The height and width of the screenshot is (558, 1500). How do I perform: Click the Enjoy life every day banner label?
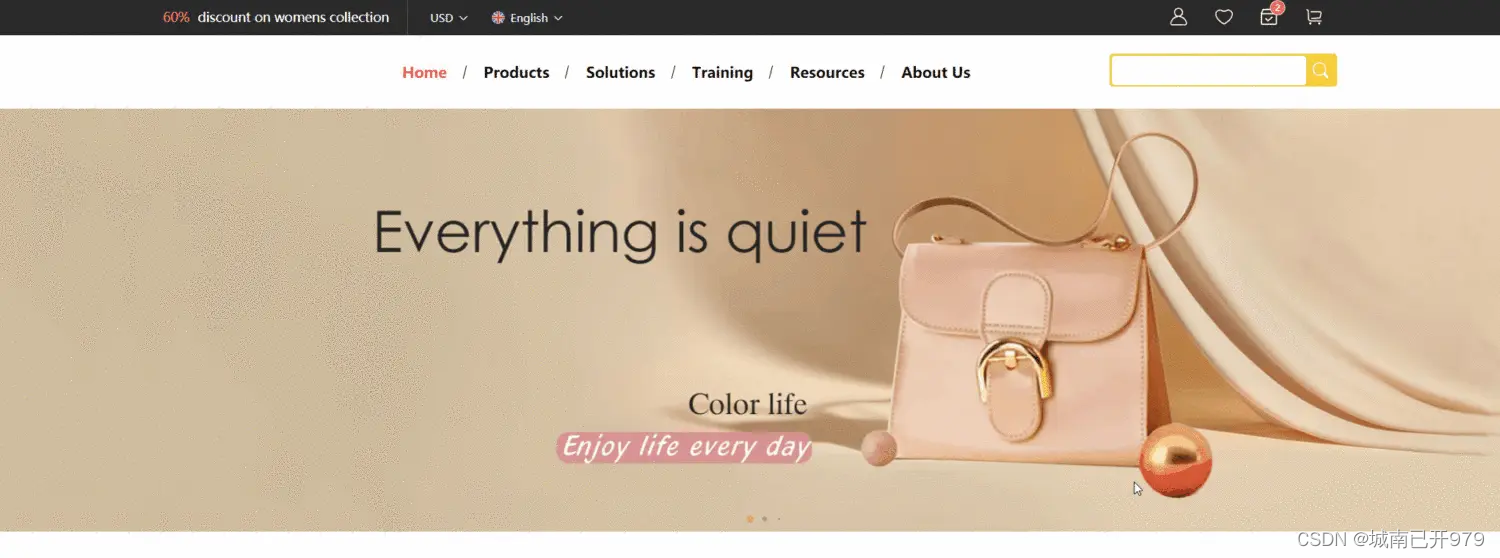tap(684, 447)
